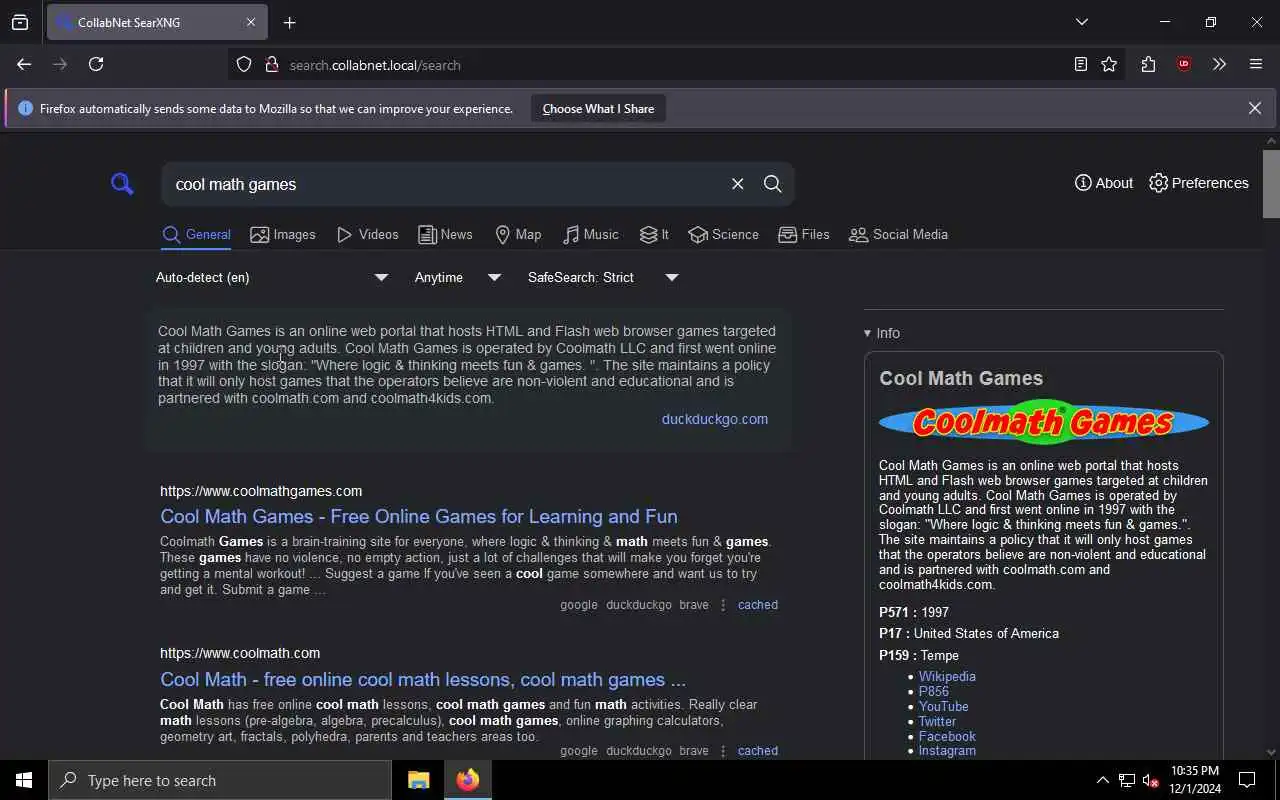Open Windows Start menu
This screenshot has height=800, width=1280.
pyautogui.click(x=24, y=780)
